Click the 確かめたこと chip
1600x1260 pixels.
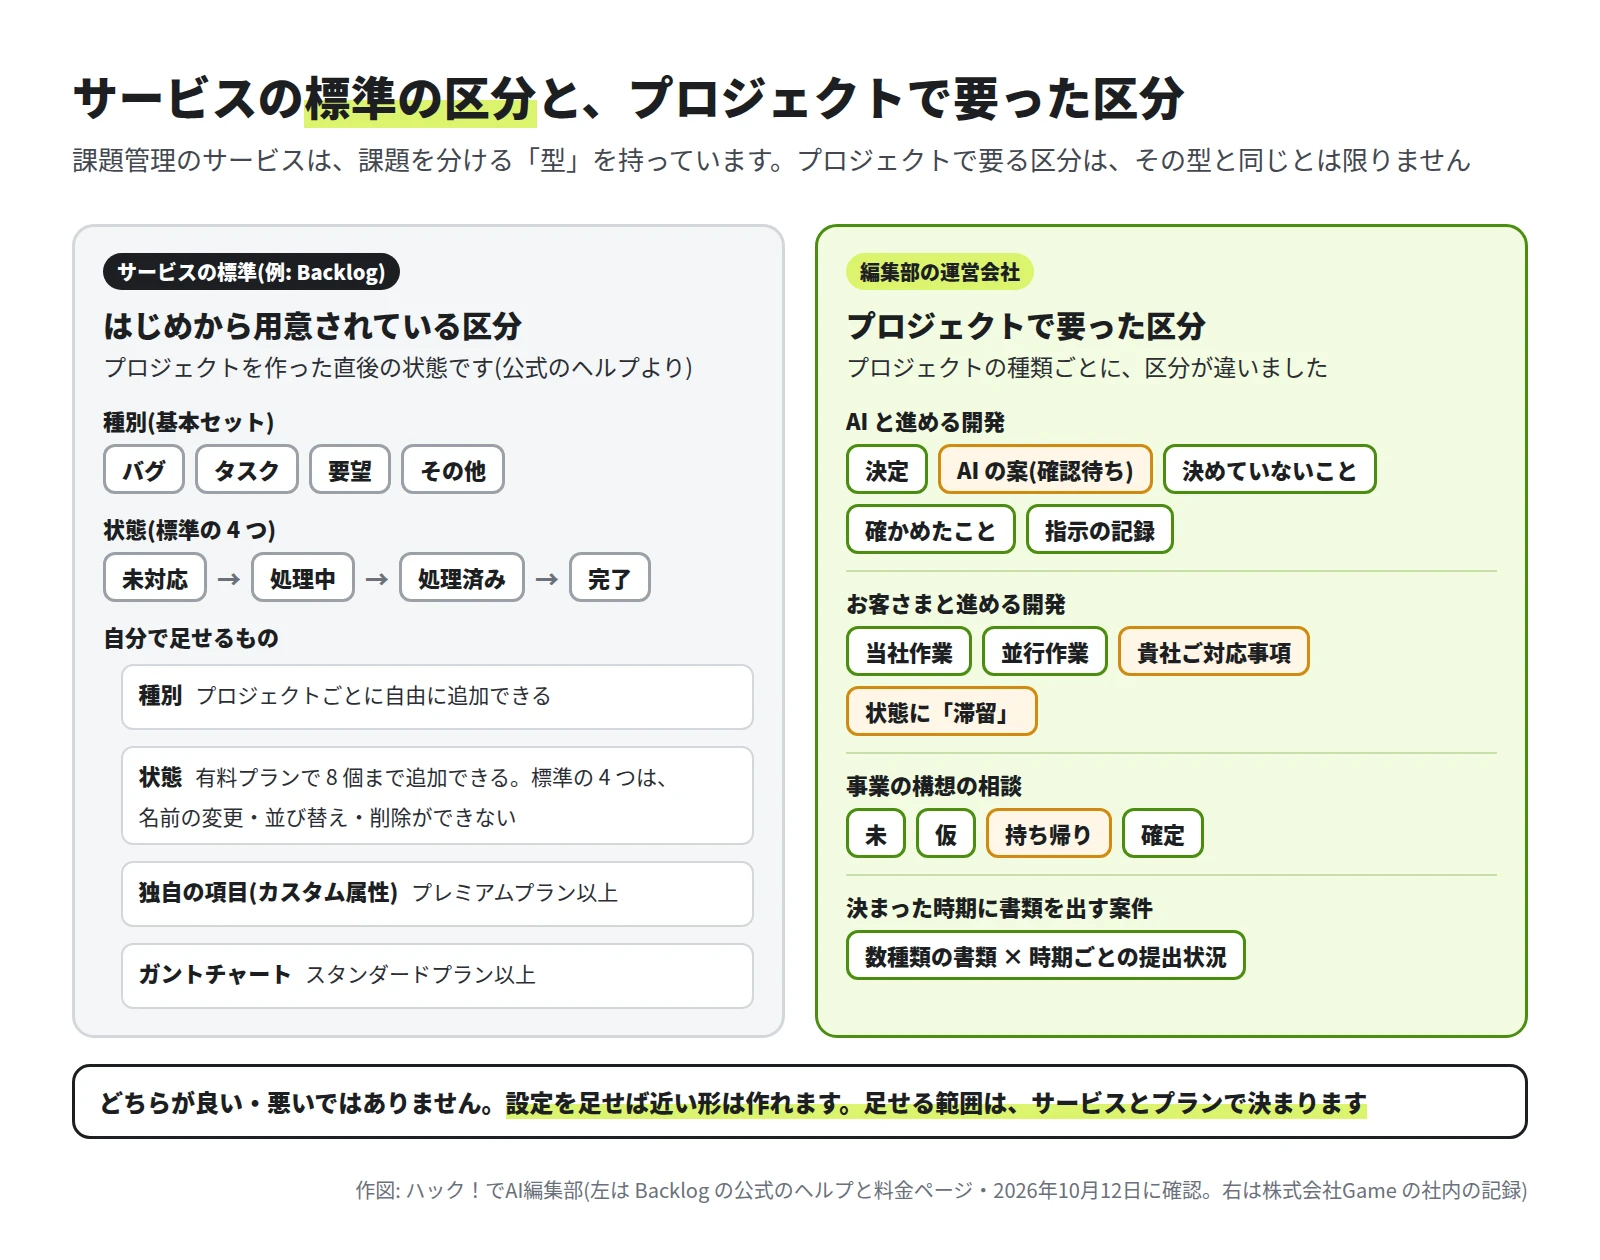click(x=931, y=530)
